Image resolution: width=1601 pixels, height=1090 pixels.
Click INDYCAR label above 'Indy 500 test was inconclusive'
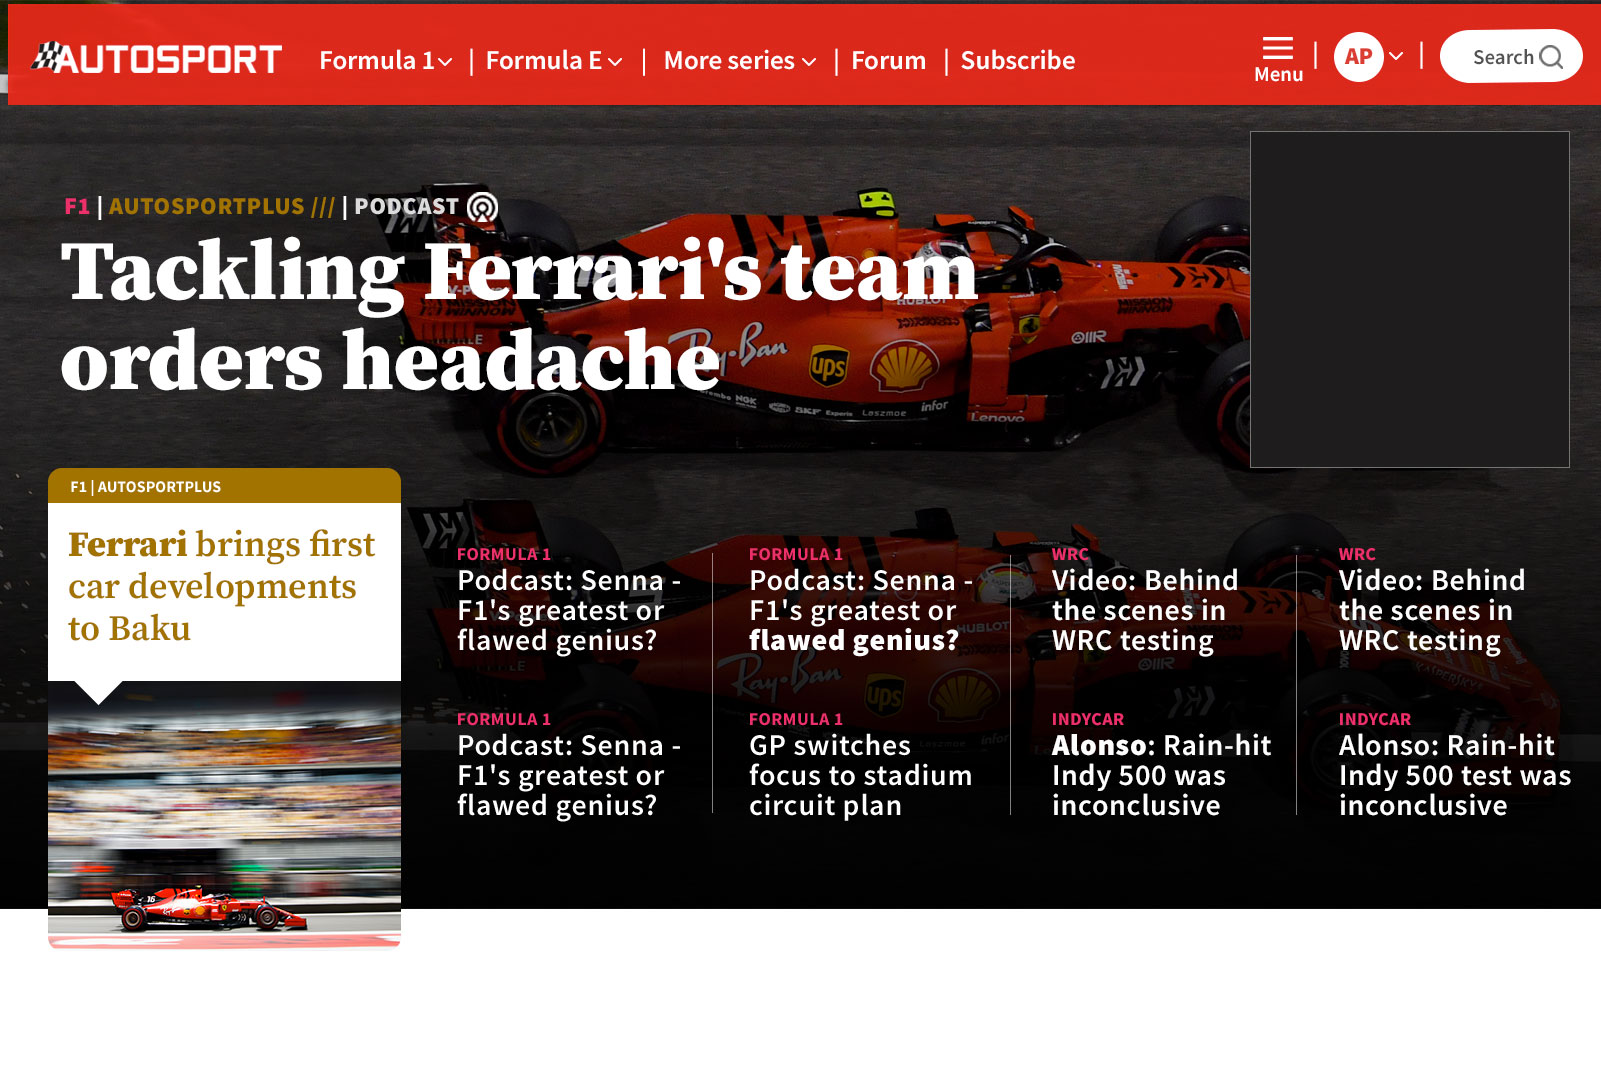click(x=1375, y=719)
